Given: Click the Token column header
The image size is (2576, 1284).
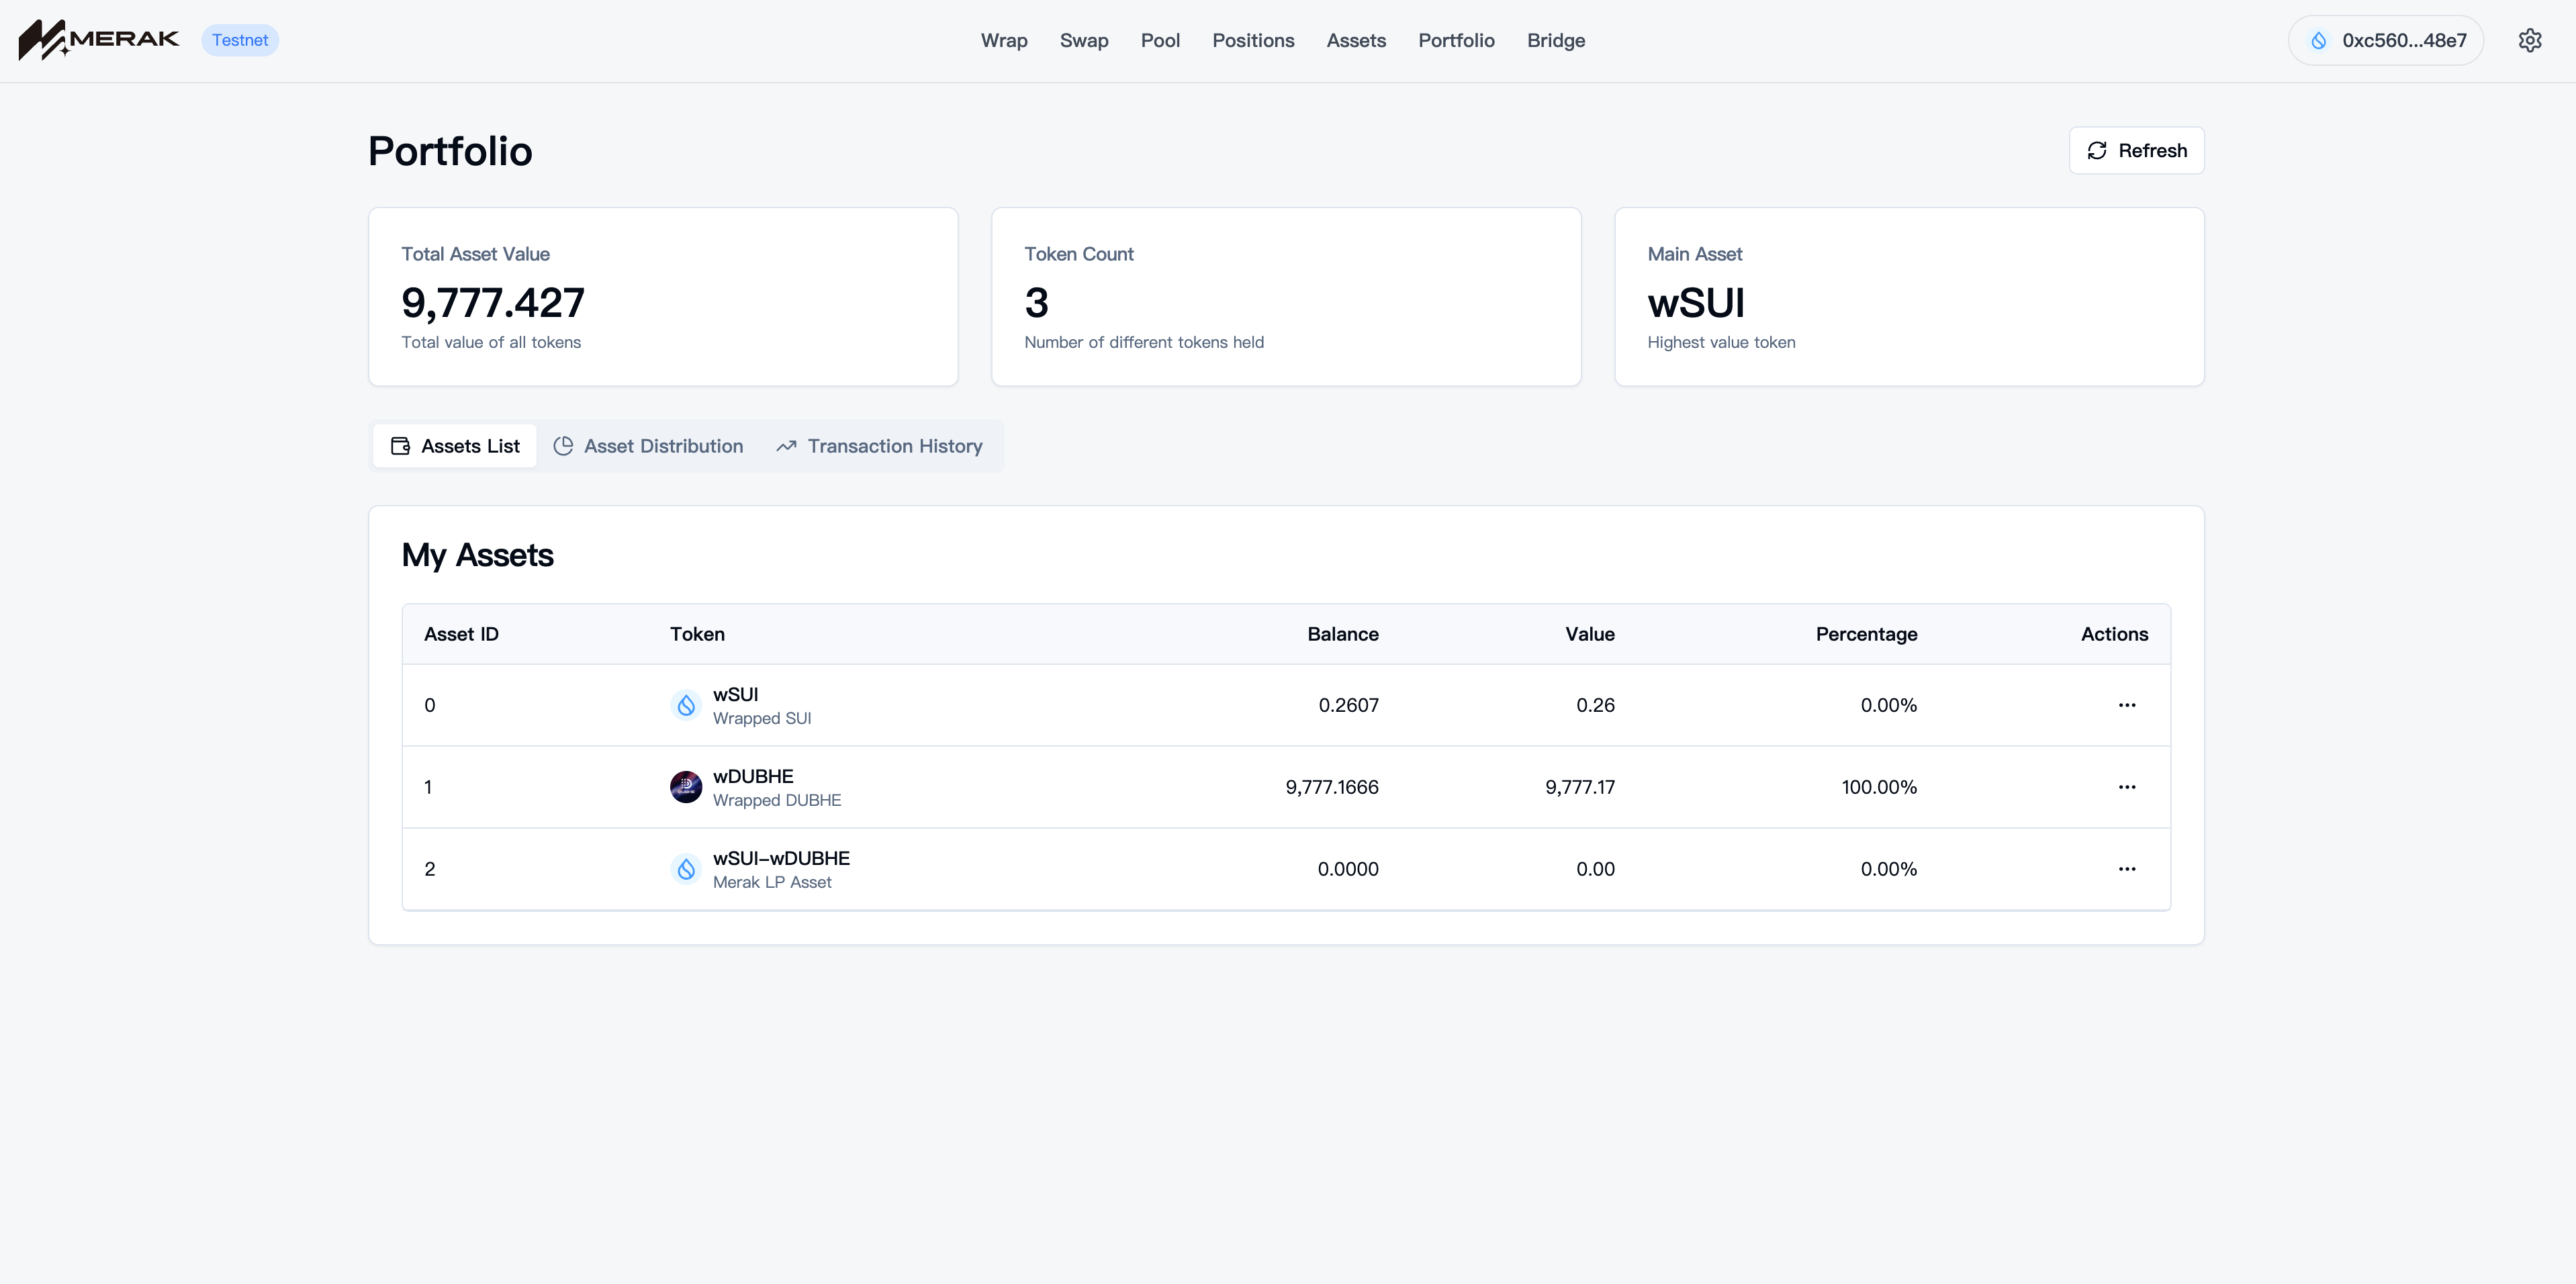Looking at the screenshot, I should point(697,634).
